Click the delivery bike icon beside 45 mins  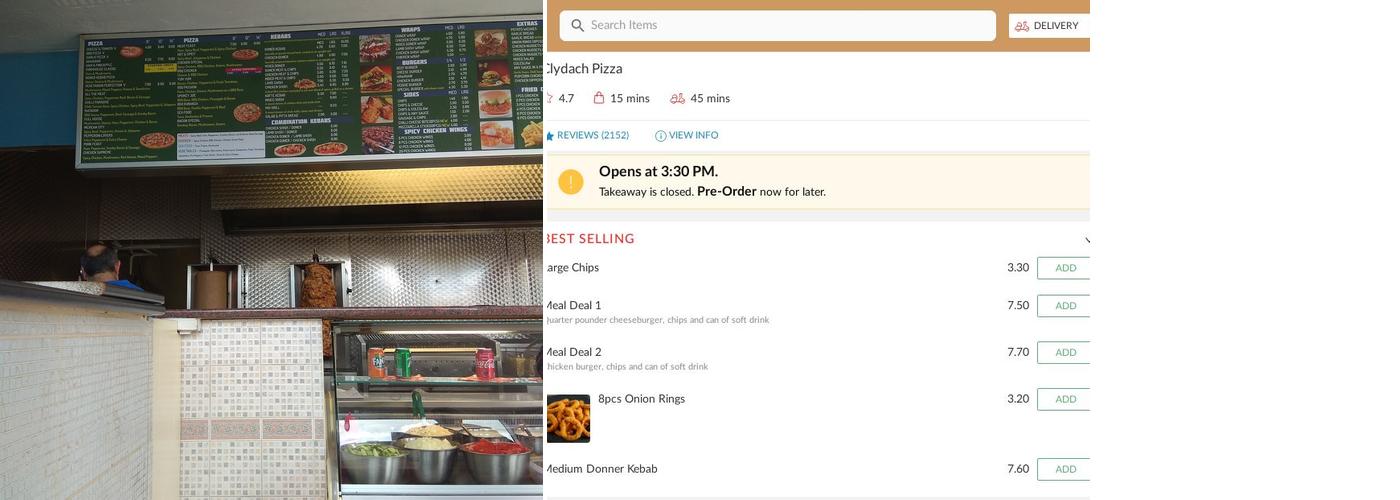tap(677, 98)
